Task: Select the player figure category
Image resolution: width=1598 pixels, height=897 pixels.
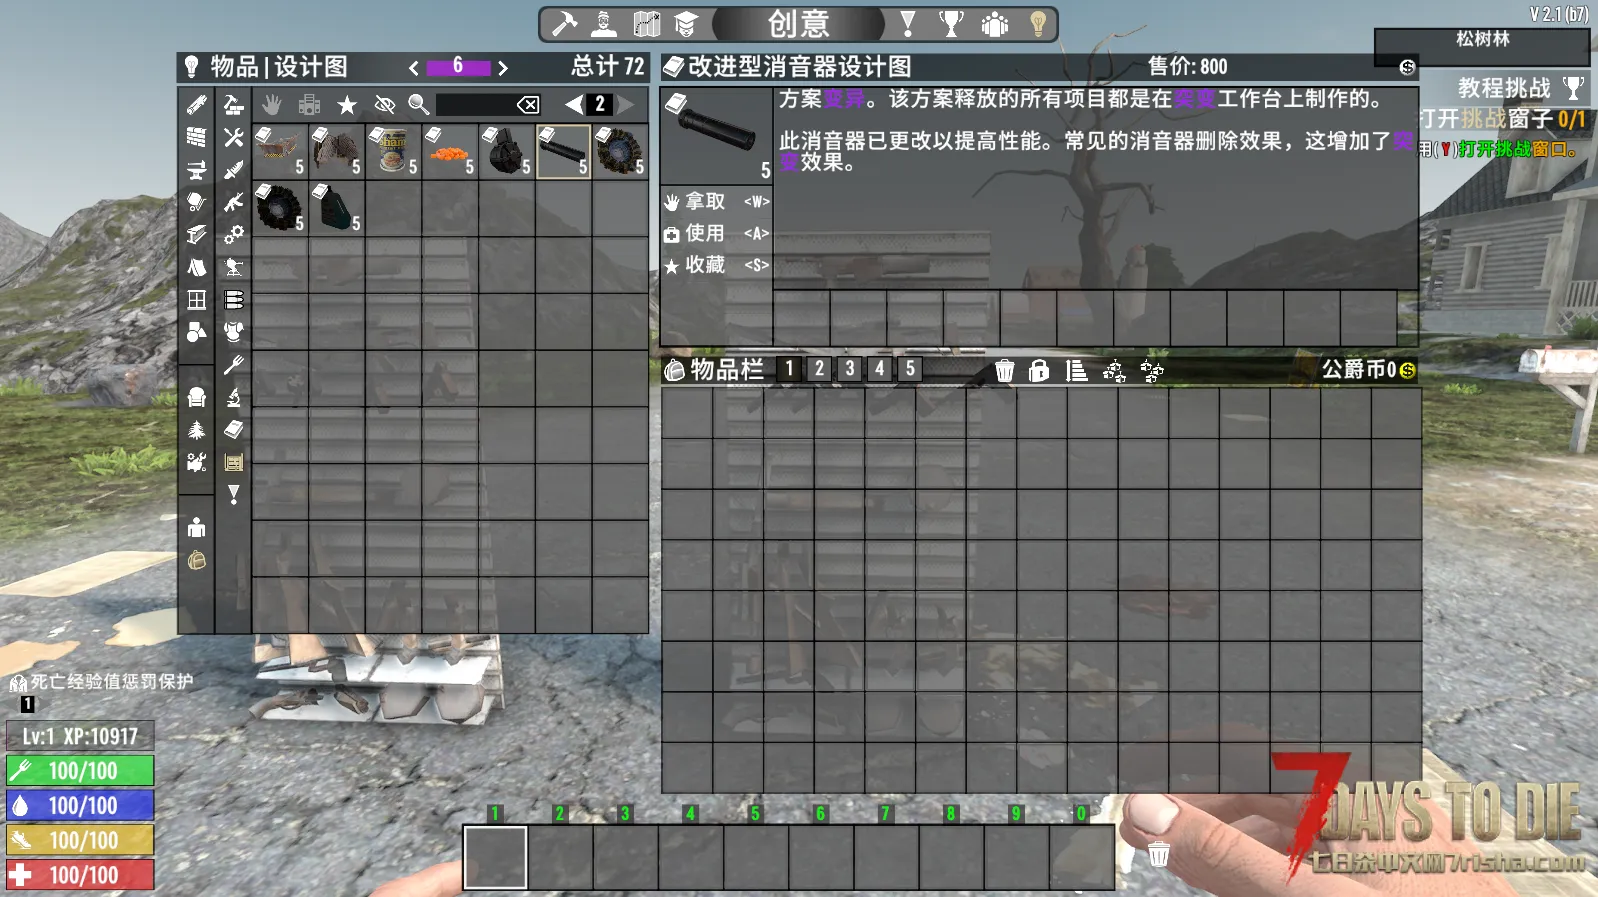Action: coord(197,527)
